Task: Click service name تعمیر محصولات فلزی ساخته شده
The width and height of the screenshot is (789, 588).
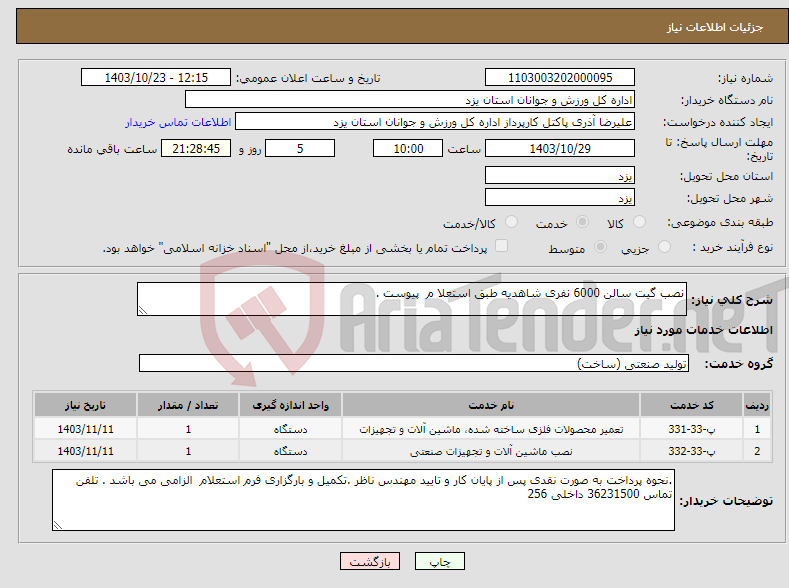Action: click(491, 429)
